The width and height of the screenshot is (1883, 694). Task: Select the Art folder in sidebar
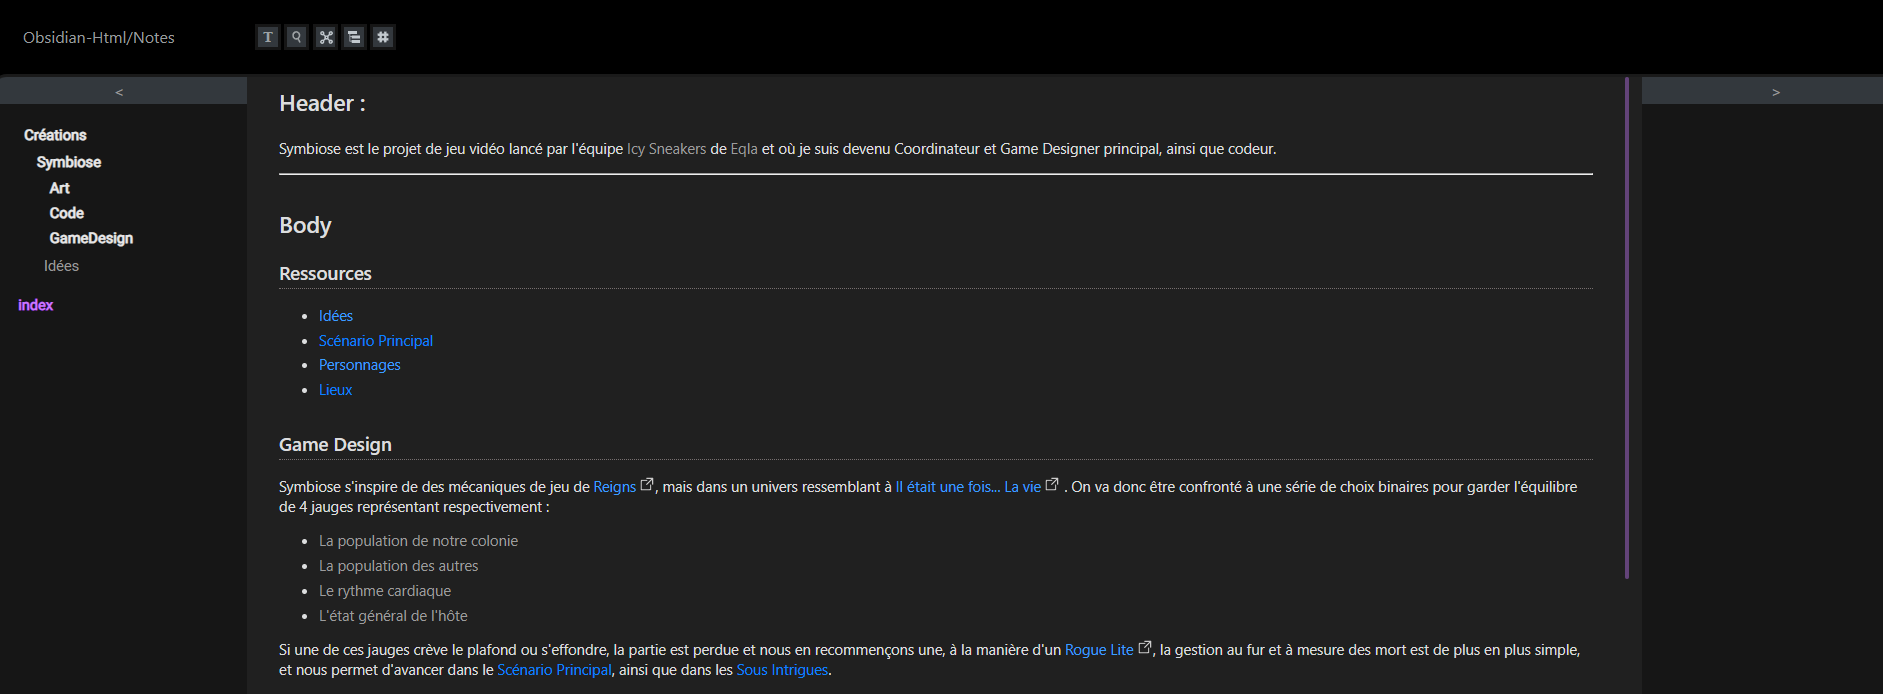60,188
